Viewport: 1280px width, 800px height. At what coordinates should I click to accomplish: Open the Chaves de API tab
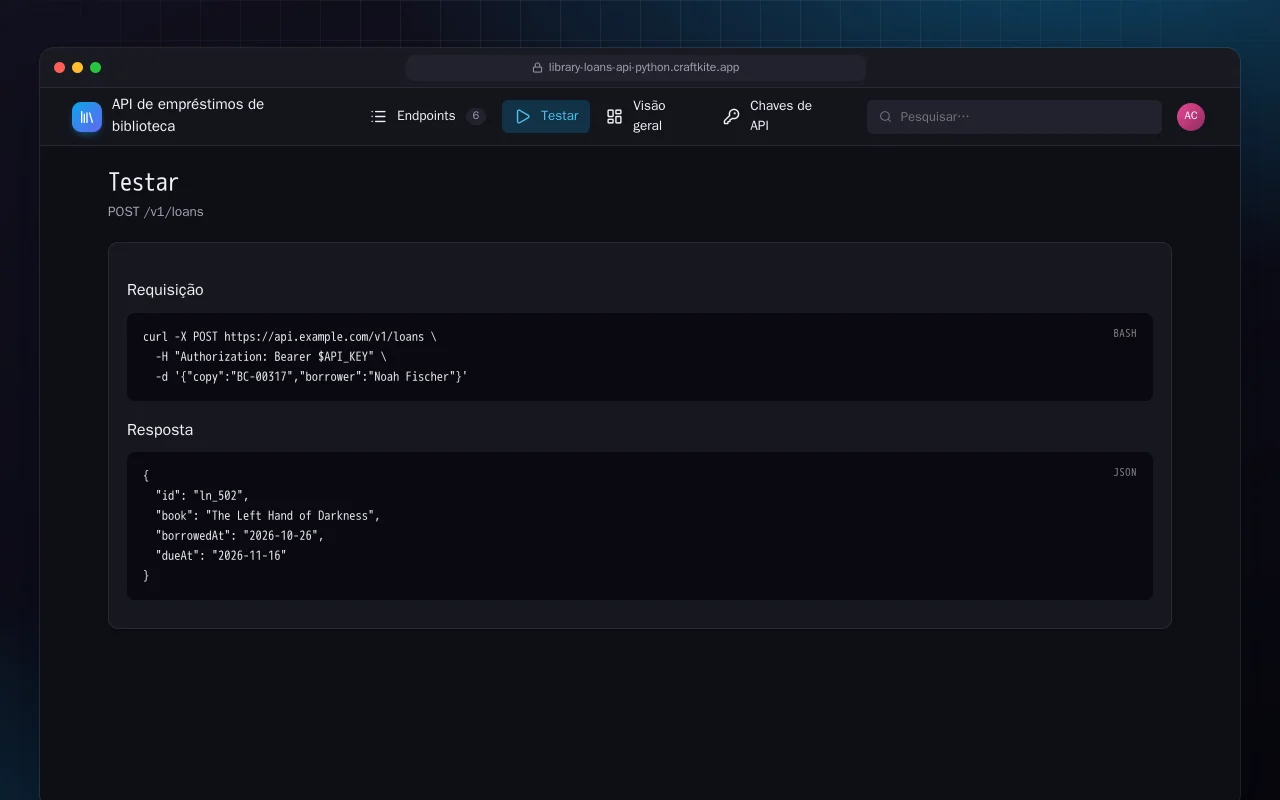pyautogui.click(x=779, y=116)
